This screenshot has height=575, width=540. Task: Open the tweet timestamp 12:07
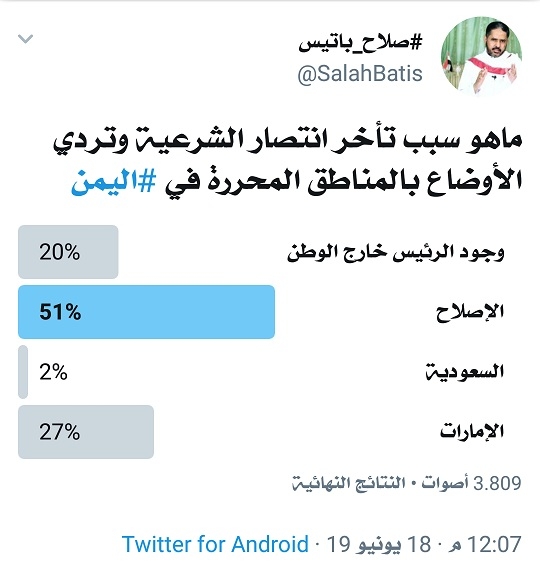(485, 544)
